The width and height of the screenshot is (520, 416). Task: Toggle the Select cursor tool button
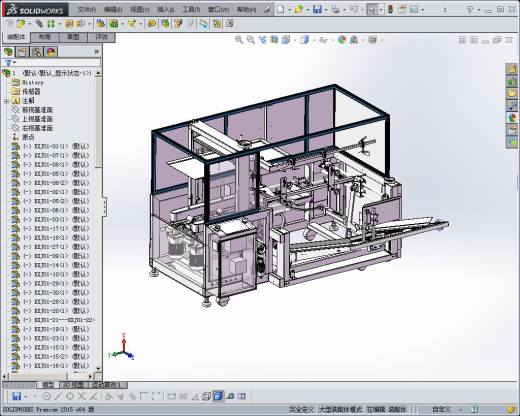pyautogui.click(x=372, y=9)
